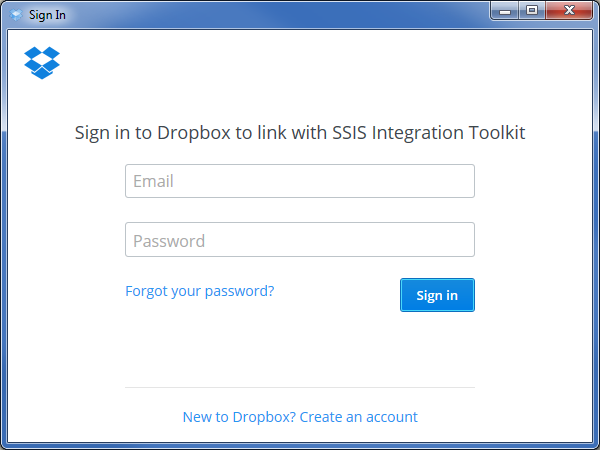Image resolution: width=600 pixels, height=450 pixels.
Task: Minimize the Sign In window
Action: pyautogui.click(x=505, y=11)
